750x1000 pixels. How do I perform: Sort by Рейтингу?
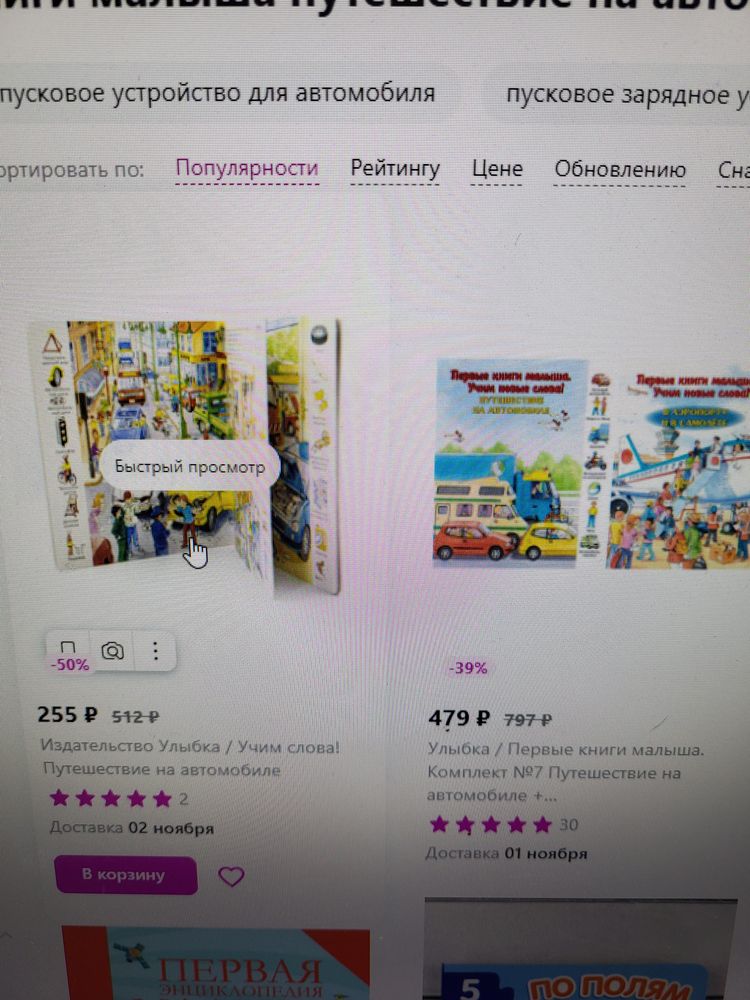click(x=395, y=169)
